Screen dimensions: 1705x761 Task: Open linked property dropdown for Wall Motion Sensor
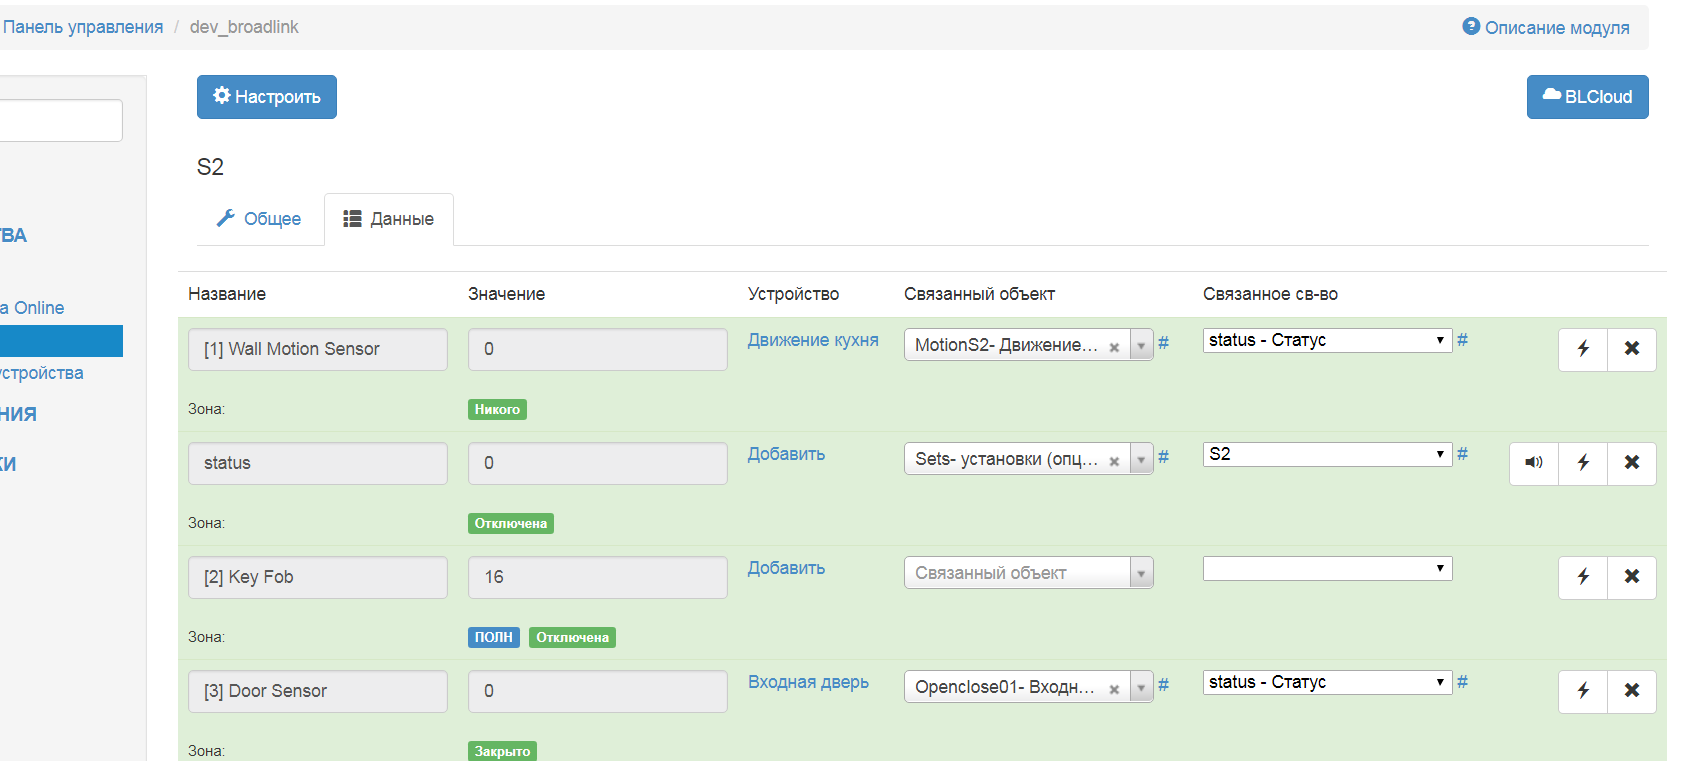(x=1327, y=341)
